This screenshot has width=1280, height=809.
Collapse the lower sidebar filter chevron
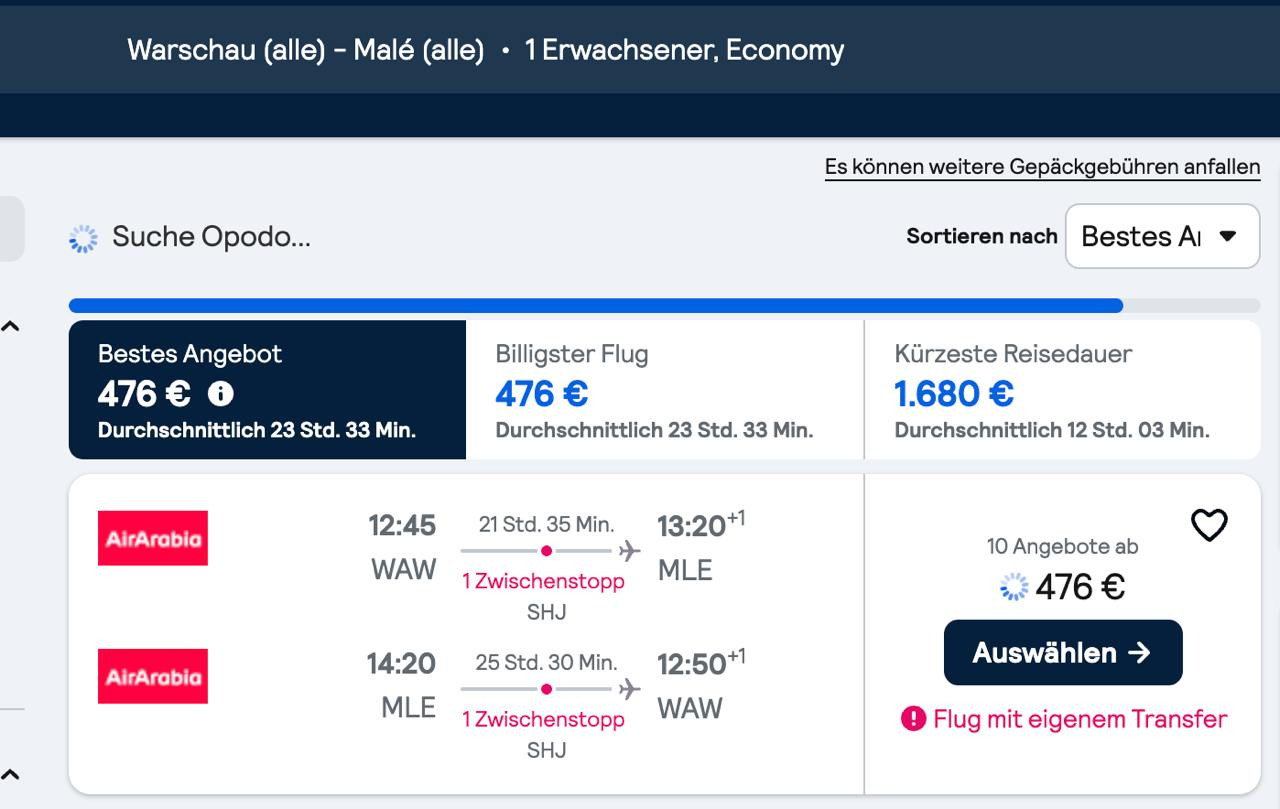click(10, 774)
